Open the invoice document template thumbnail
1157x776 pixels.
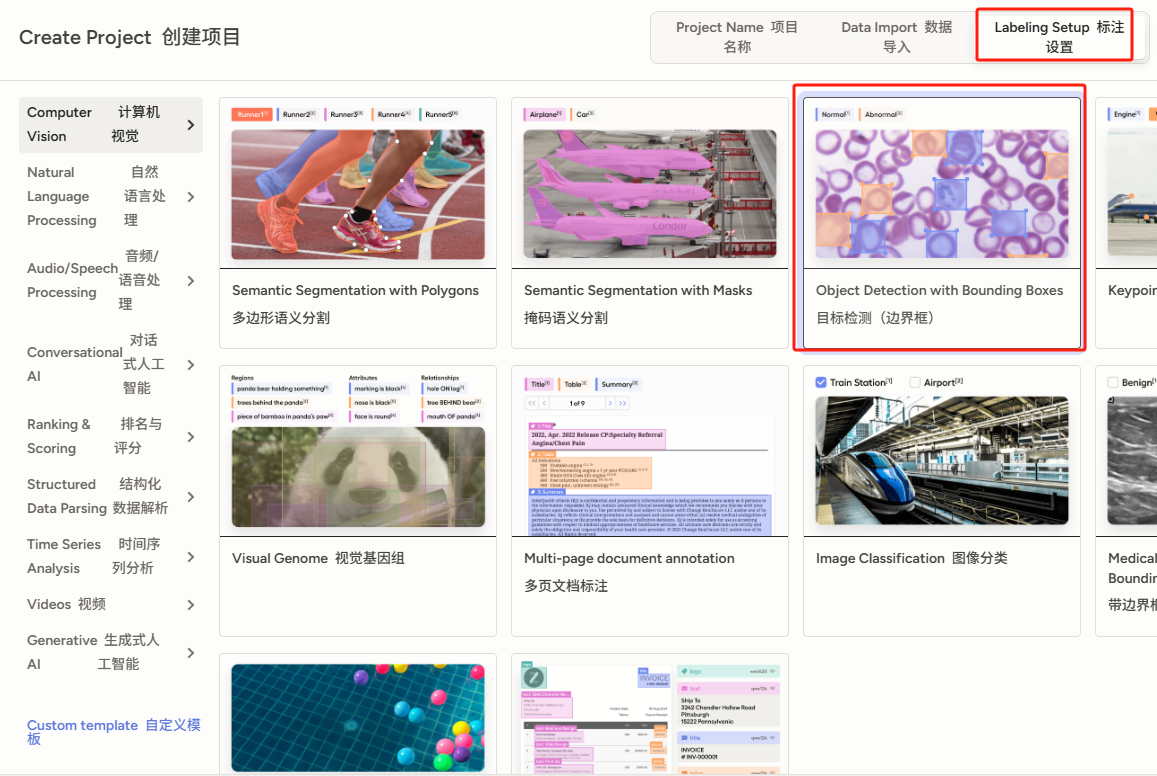tap(650, 718)
